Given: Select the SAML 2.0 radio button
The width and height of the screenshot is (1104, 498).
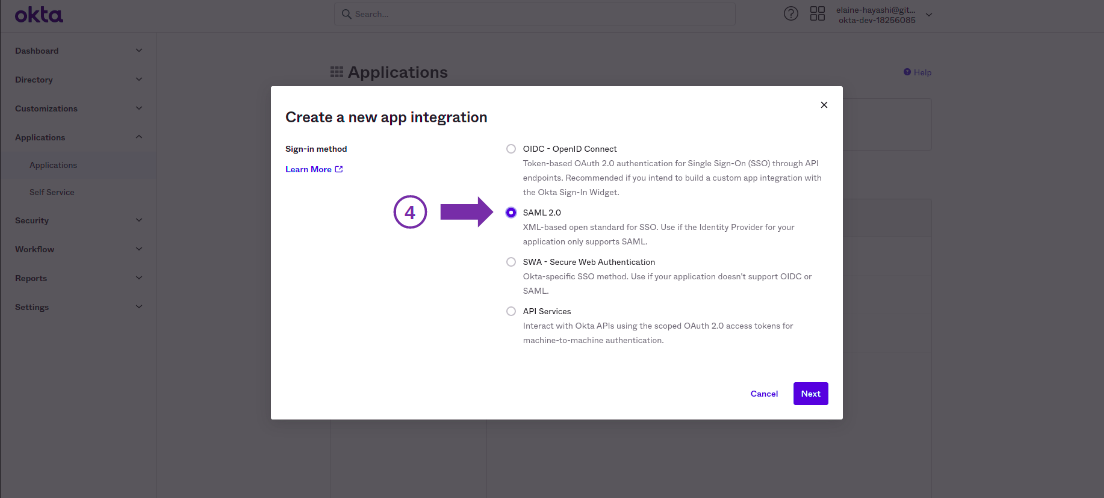Looking at the screenshot, I should (x=512, y=213).
